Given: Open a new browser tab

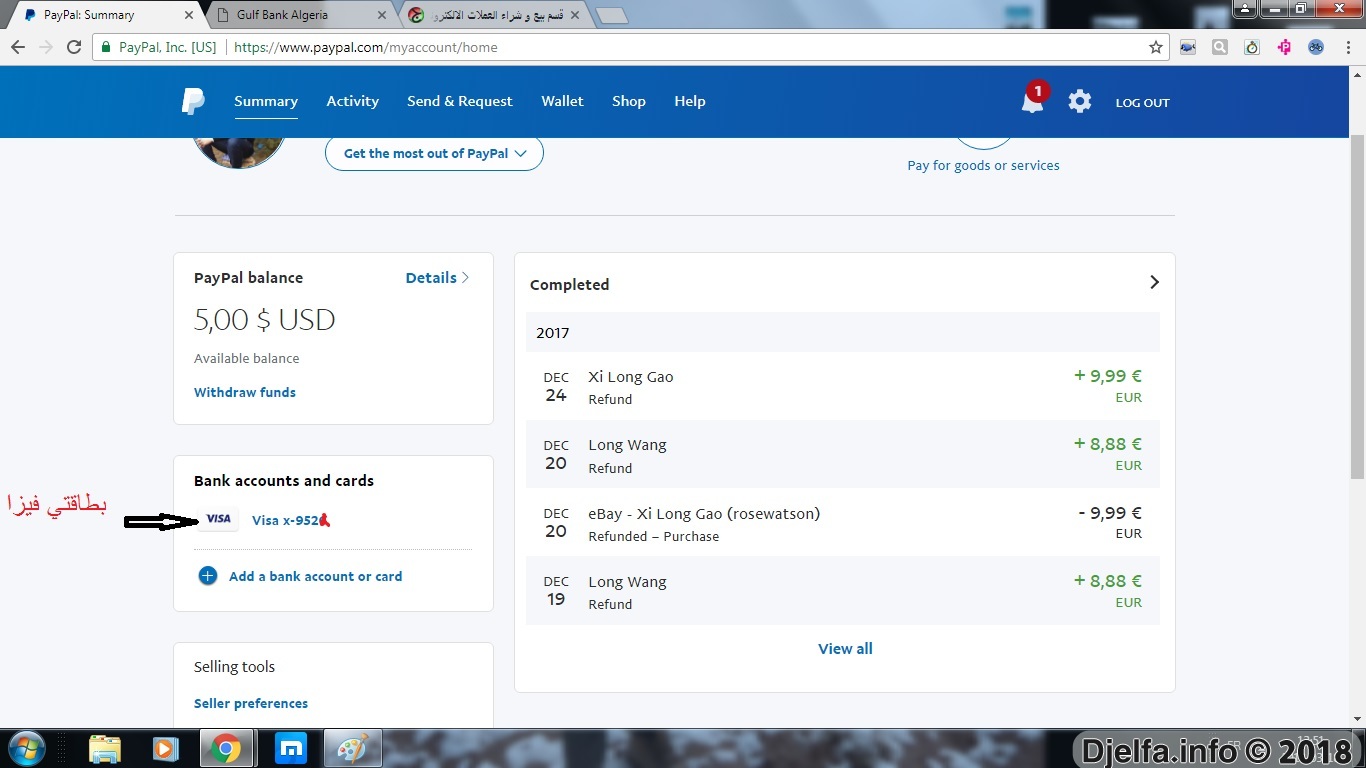Looking at the screenshot, I should [x=611, y=15].
